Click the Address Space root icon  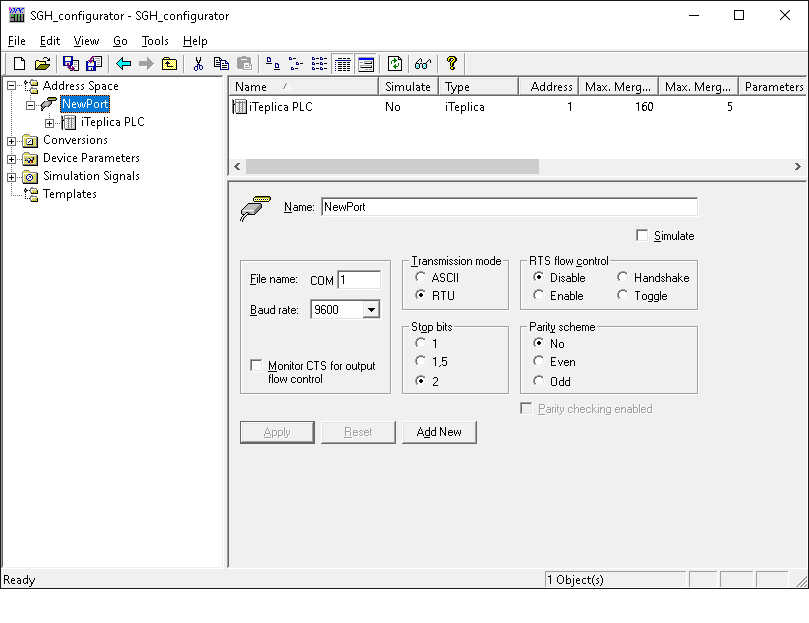click(31, 86)
